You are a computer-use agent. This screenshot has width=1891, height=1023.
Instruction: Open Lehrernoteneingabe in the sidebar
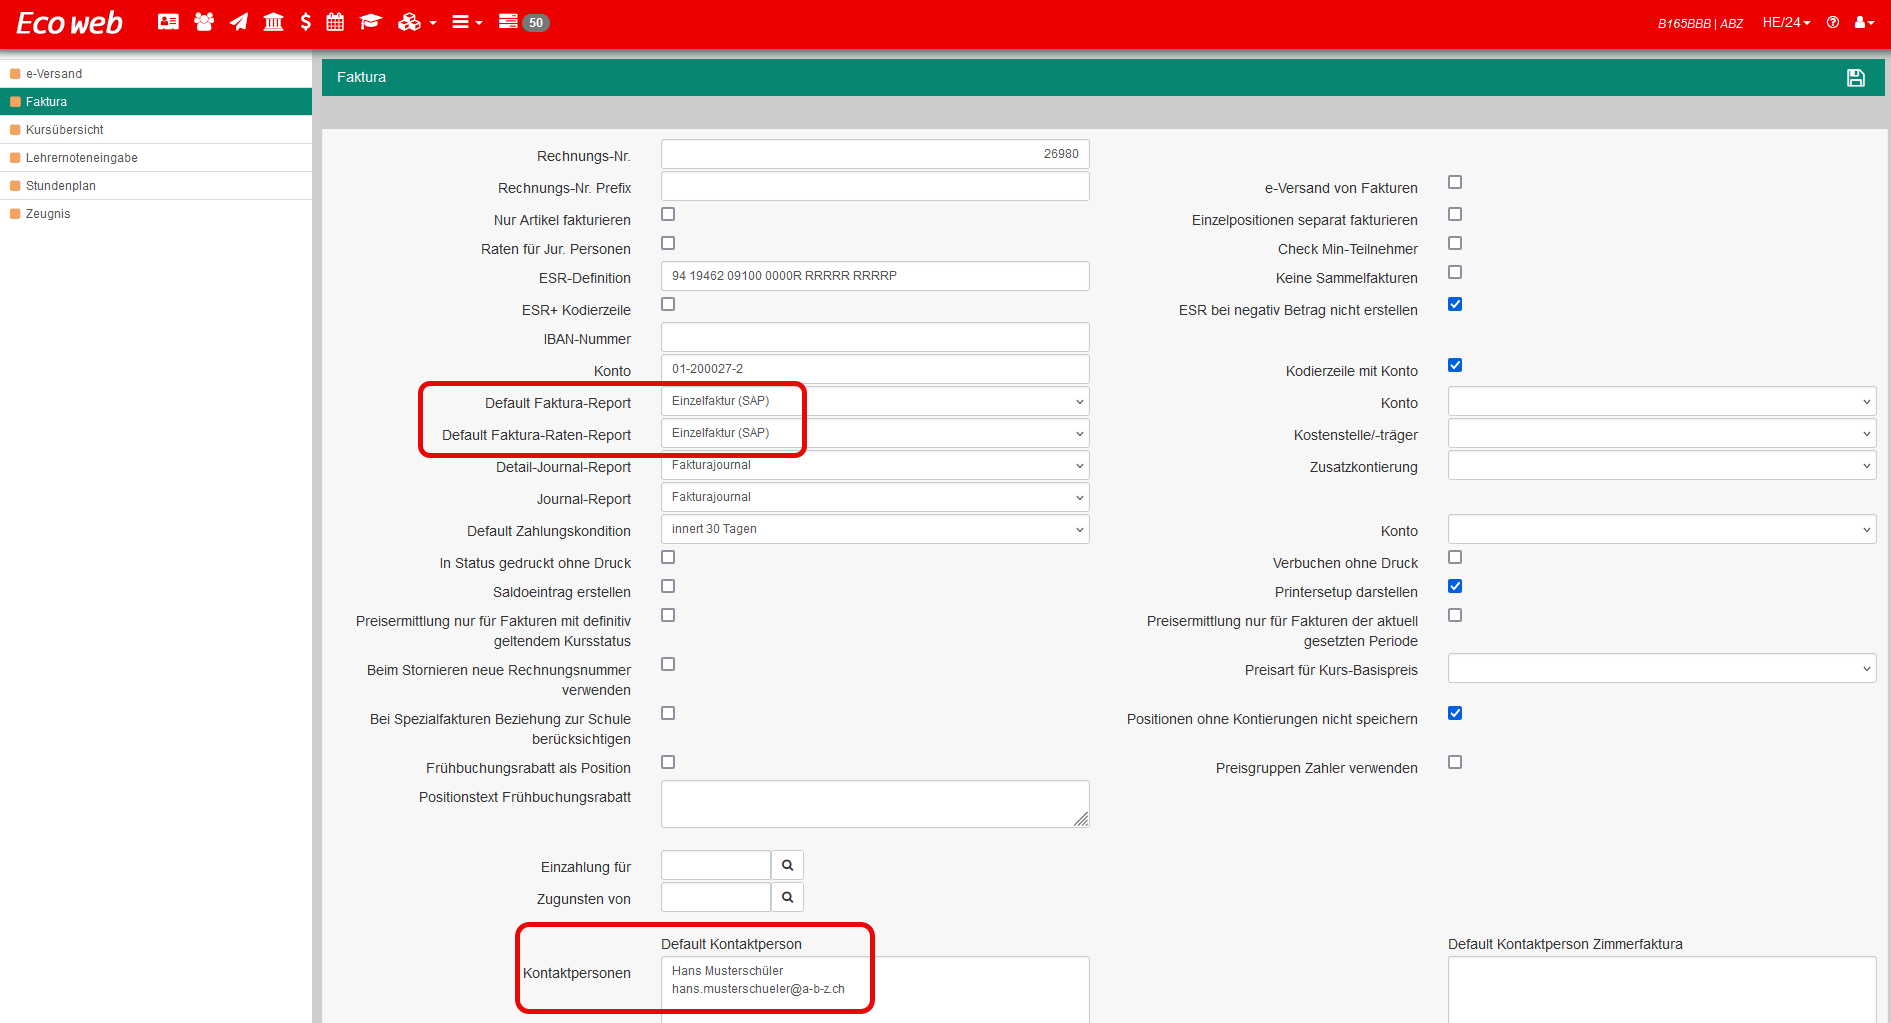pyautogui.click(x=156, y=158)
